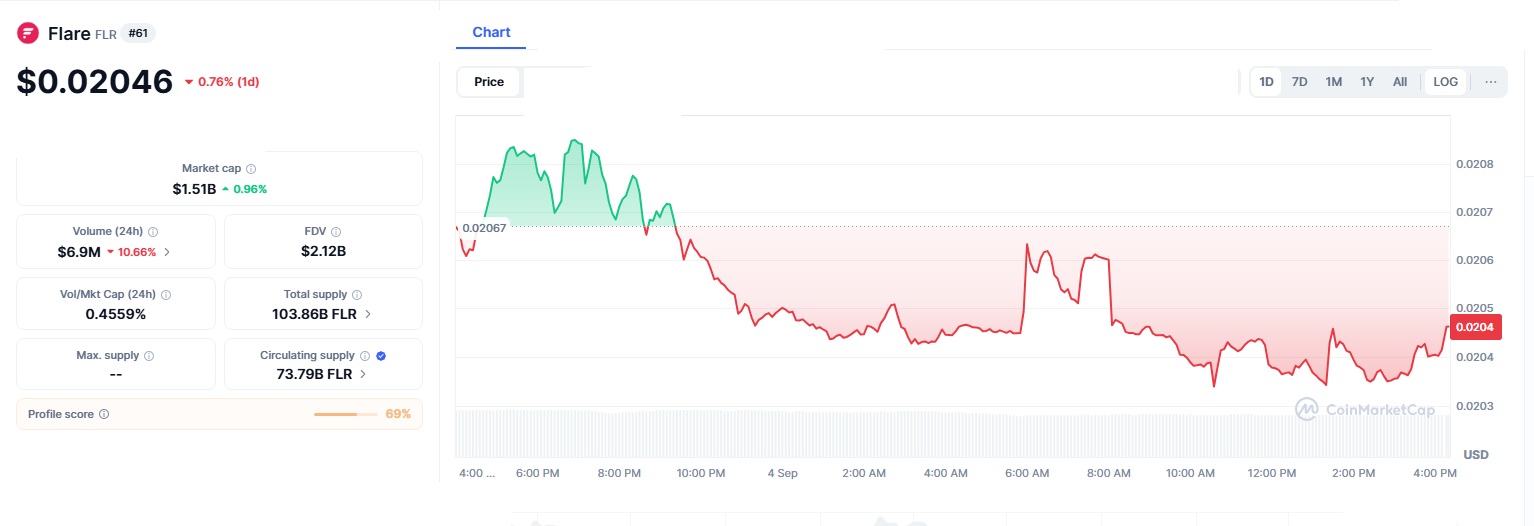
Task: Click the Market cap info icon
Action: [251, 169]
